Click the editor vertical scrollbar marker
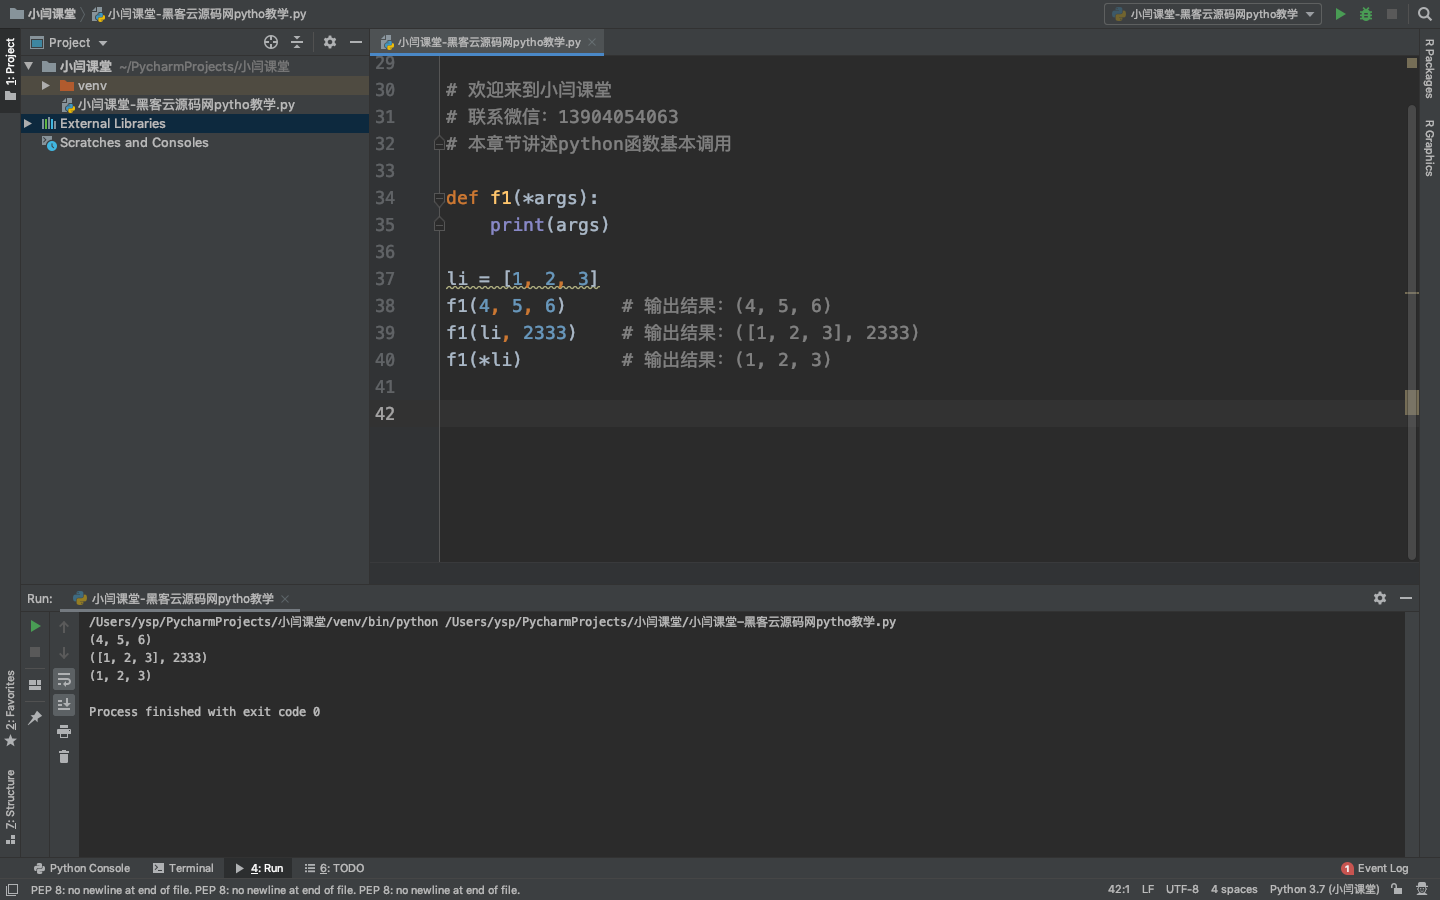 (x=1412, y=402)
